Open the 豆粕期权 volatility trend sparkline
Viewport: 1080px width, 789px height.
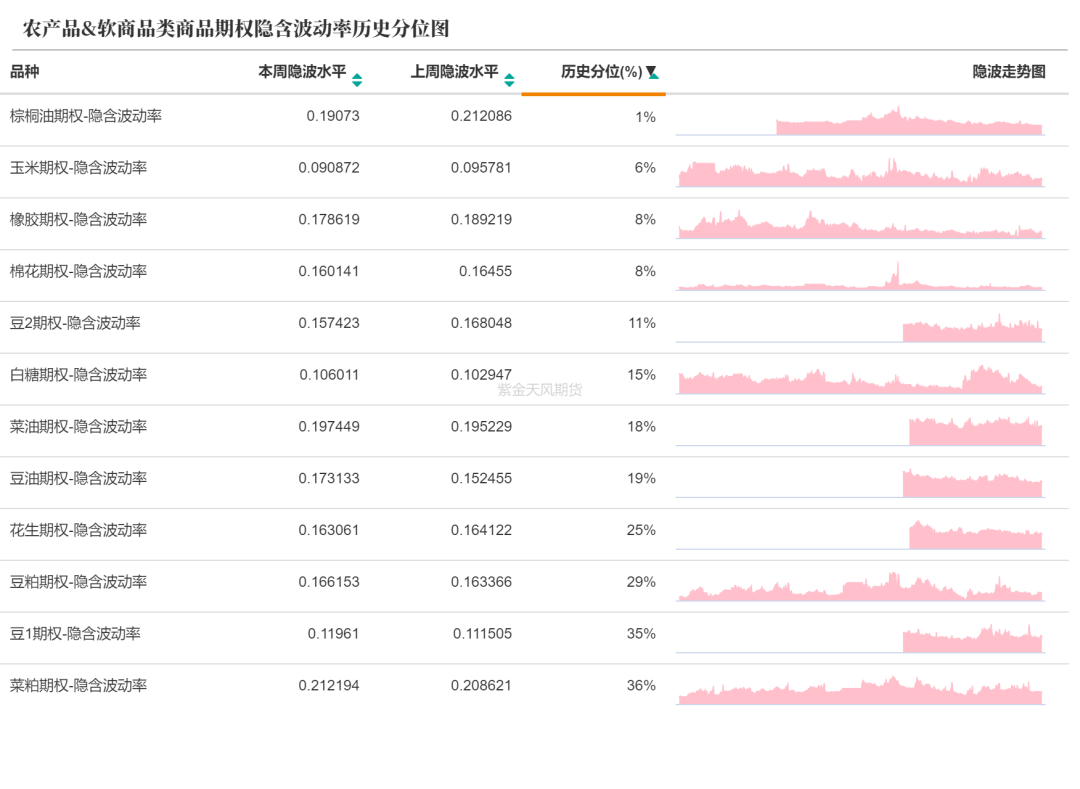tap(860, 586)
